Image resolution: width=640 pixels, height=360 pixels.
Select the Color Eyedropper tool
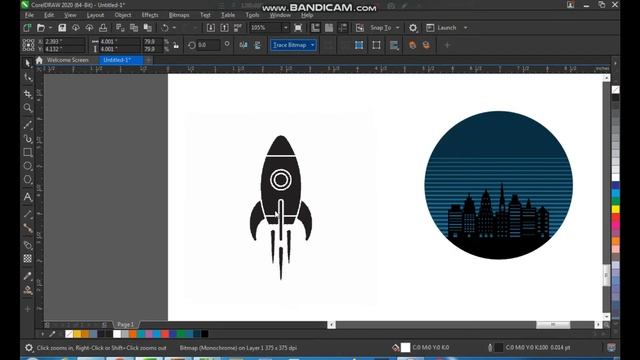pos(28,276)
